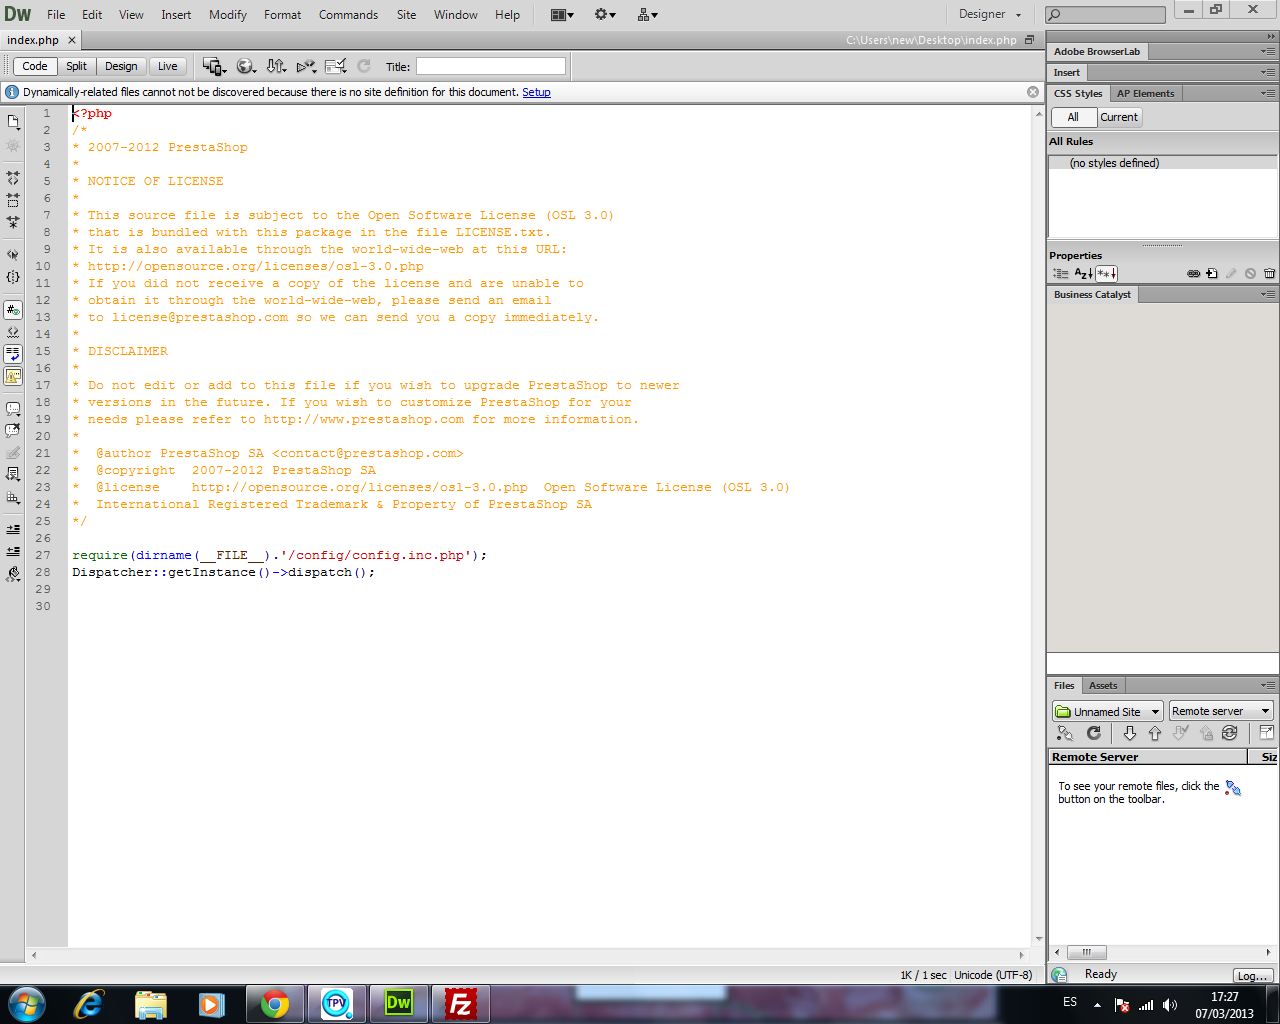The image size is (1280, 1024).
Task: Click the W3C Validation icon
Action: (x=306, y=66)
